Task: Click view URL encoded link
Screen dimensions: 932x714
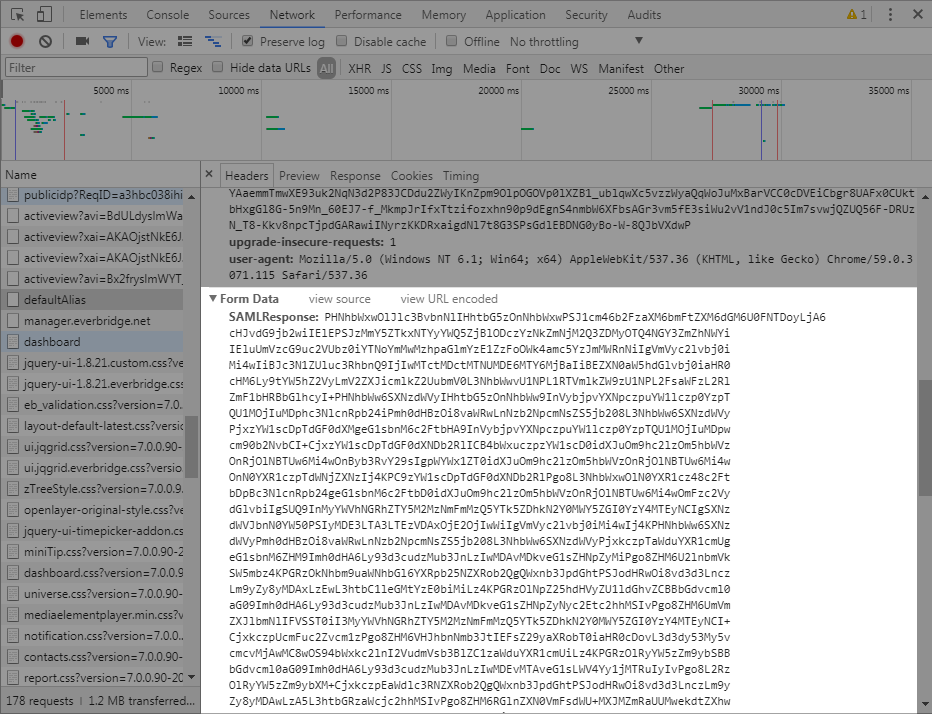Action: (x=449, y=299)
